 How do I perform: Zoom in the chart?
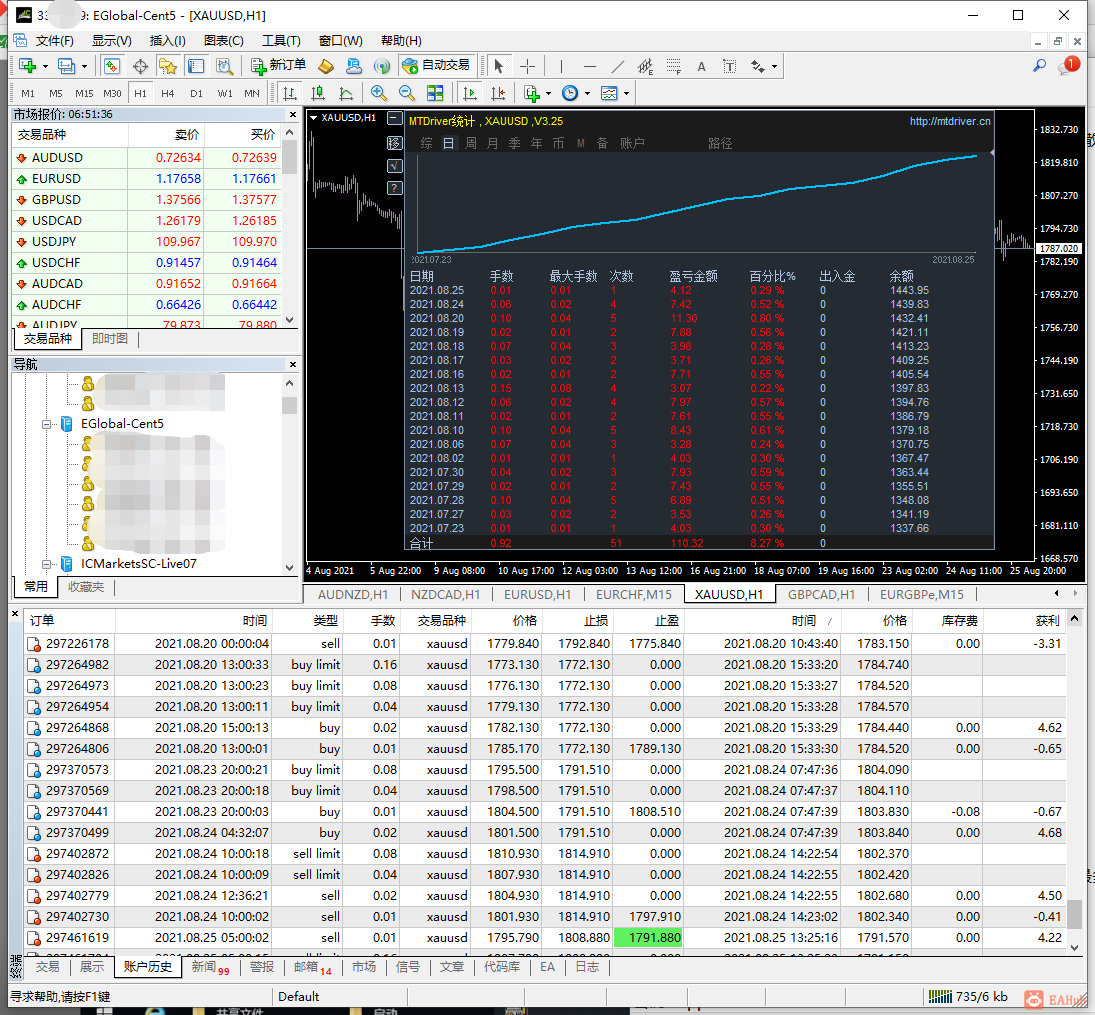point(379,93)
